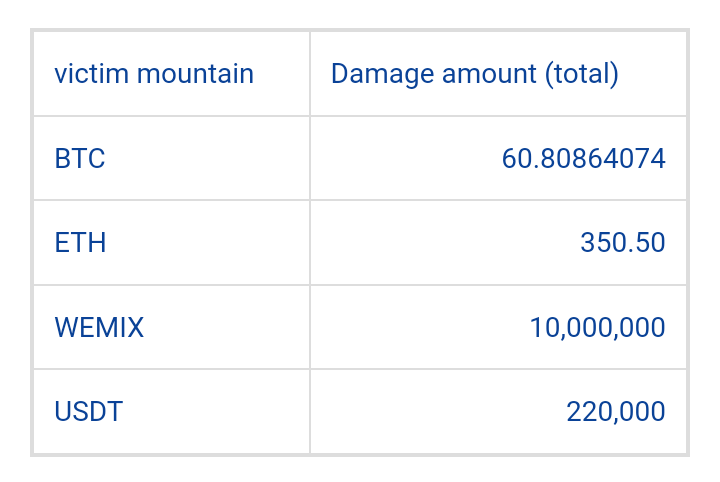This screenshot has width=720, height=482.
Task: Click the 220,000 damage value
Action: pyautogui.click(x=616, y=411)
